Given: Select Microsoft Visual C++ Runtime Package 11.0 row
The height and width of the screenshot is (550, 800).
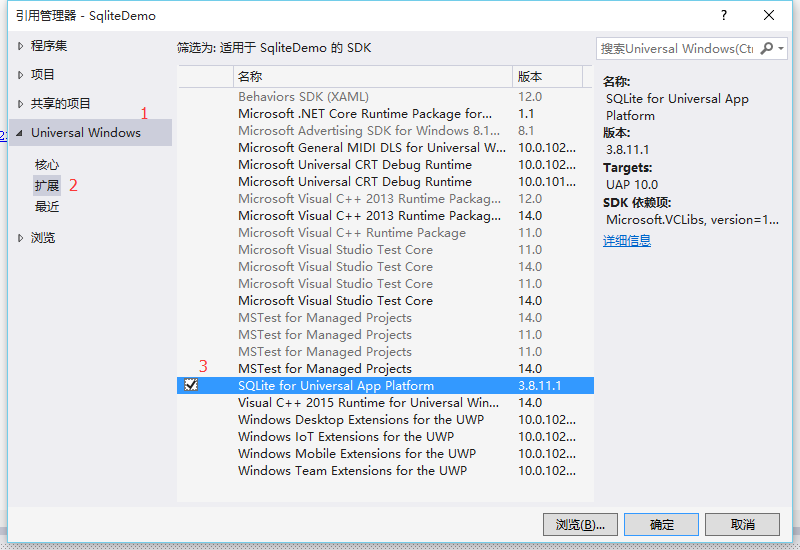Looking at the screenshot, I should pyautogui.click(x=385, y=233).
